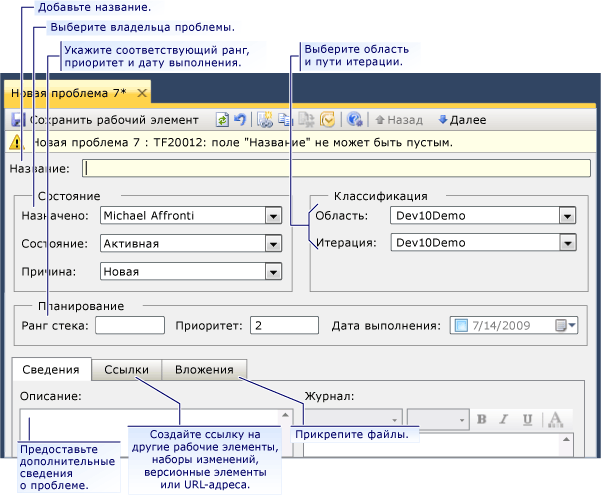Click the Название text field
Image resolution: width=601 pixels, height=495 pixels.
(x=336, y=168)
